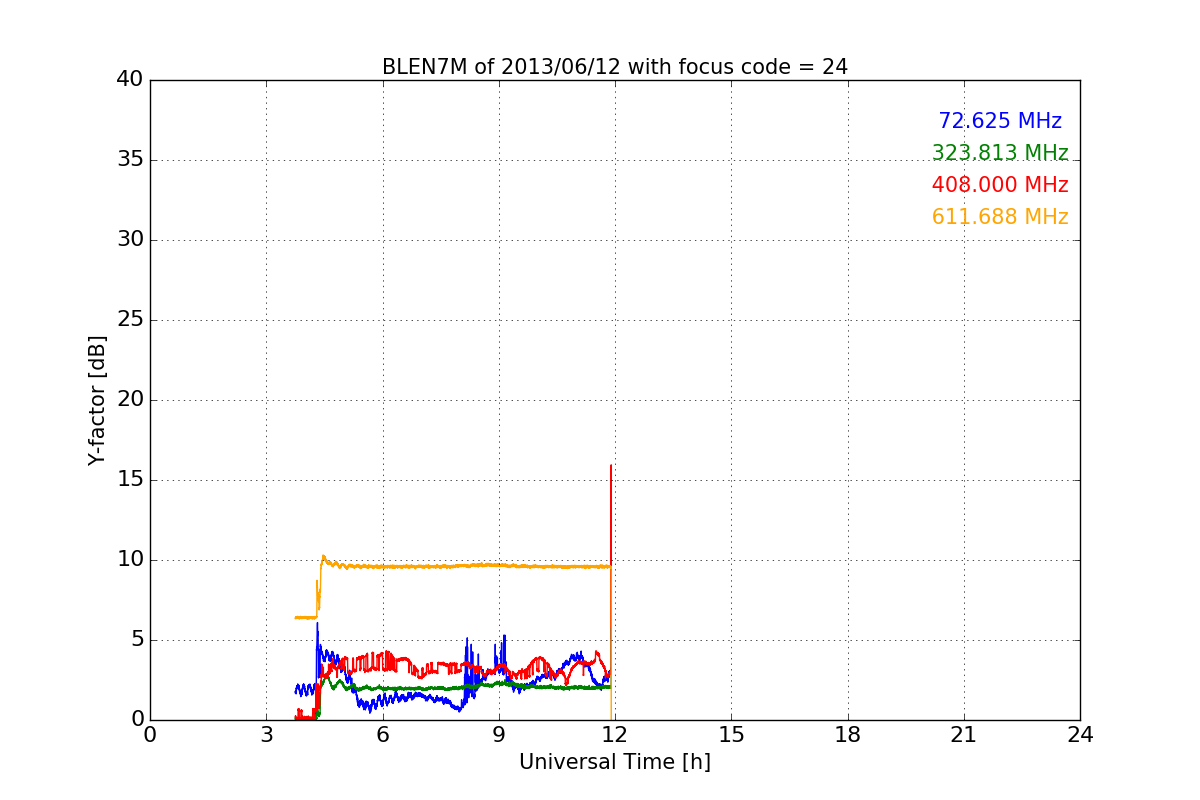Image resolution: width=1200 pixels, height=800 pixels.
Task: Click the x-axis tick label 3
Action: click(x=266, y=734)
